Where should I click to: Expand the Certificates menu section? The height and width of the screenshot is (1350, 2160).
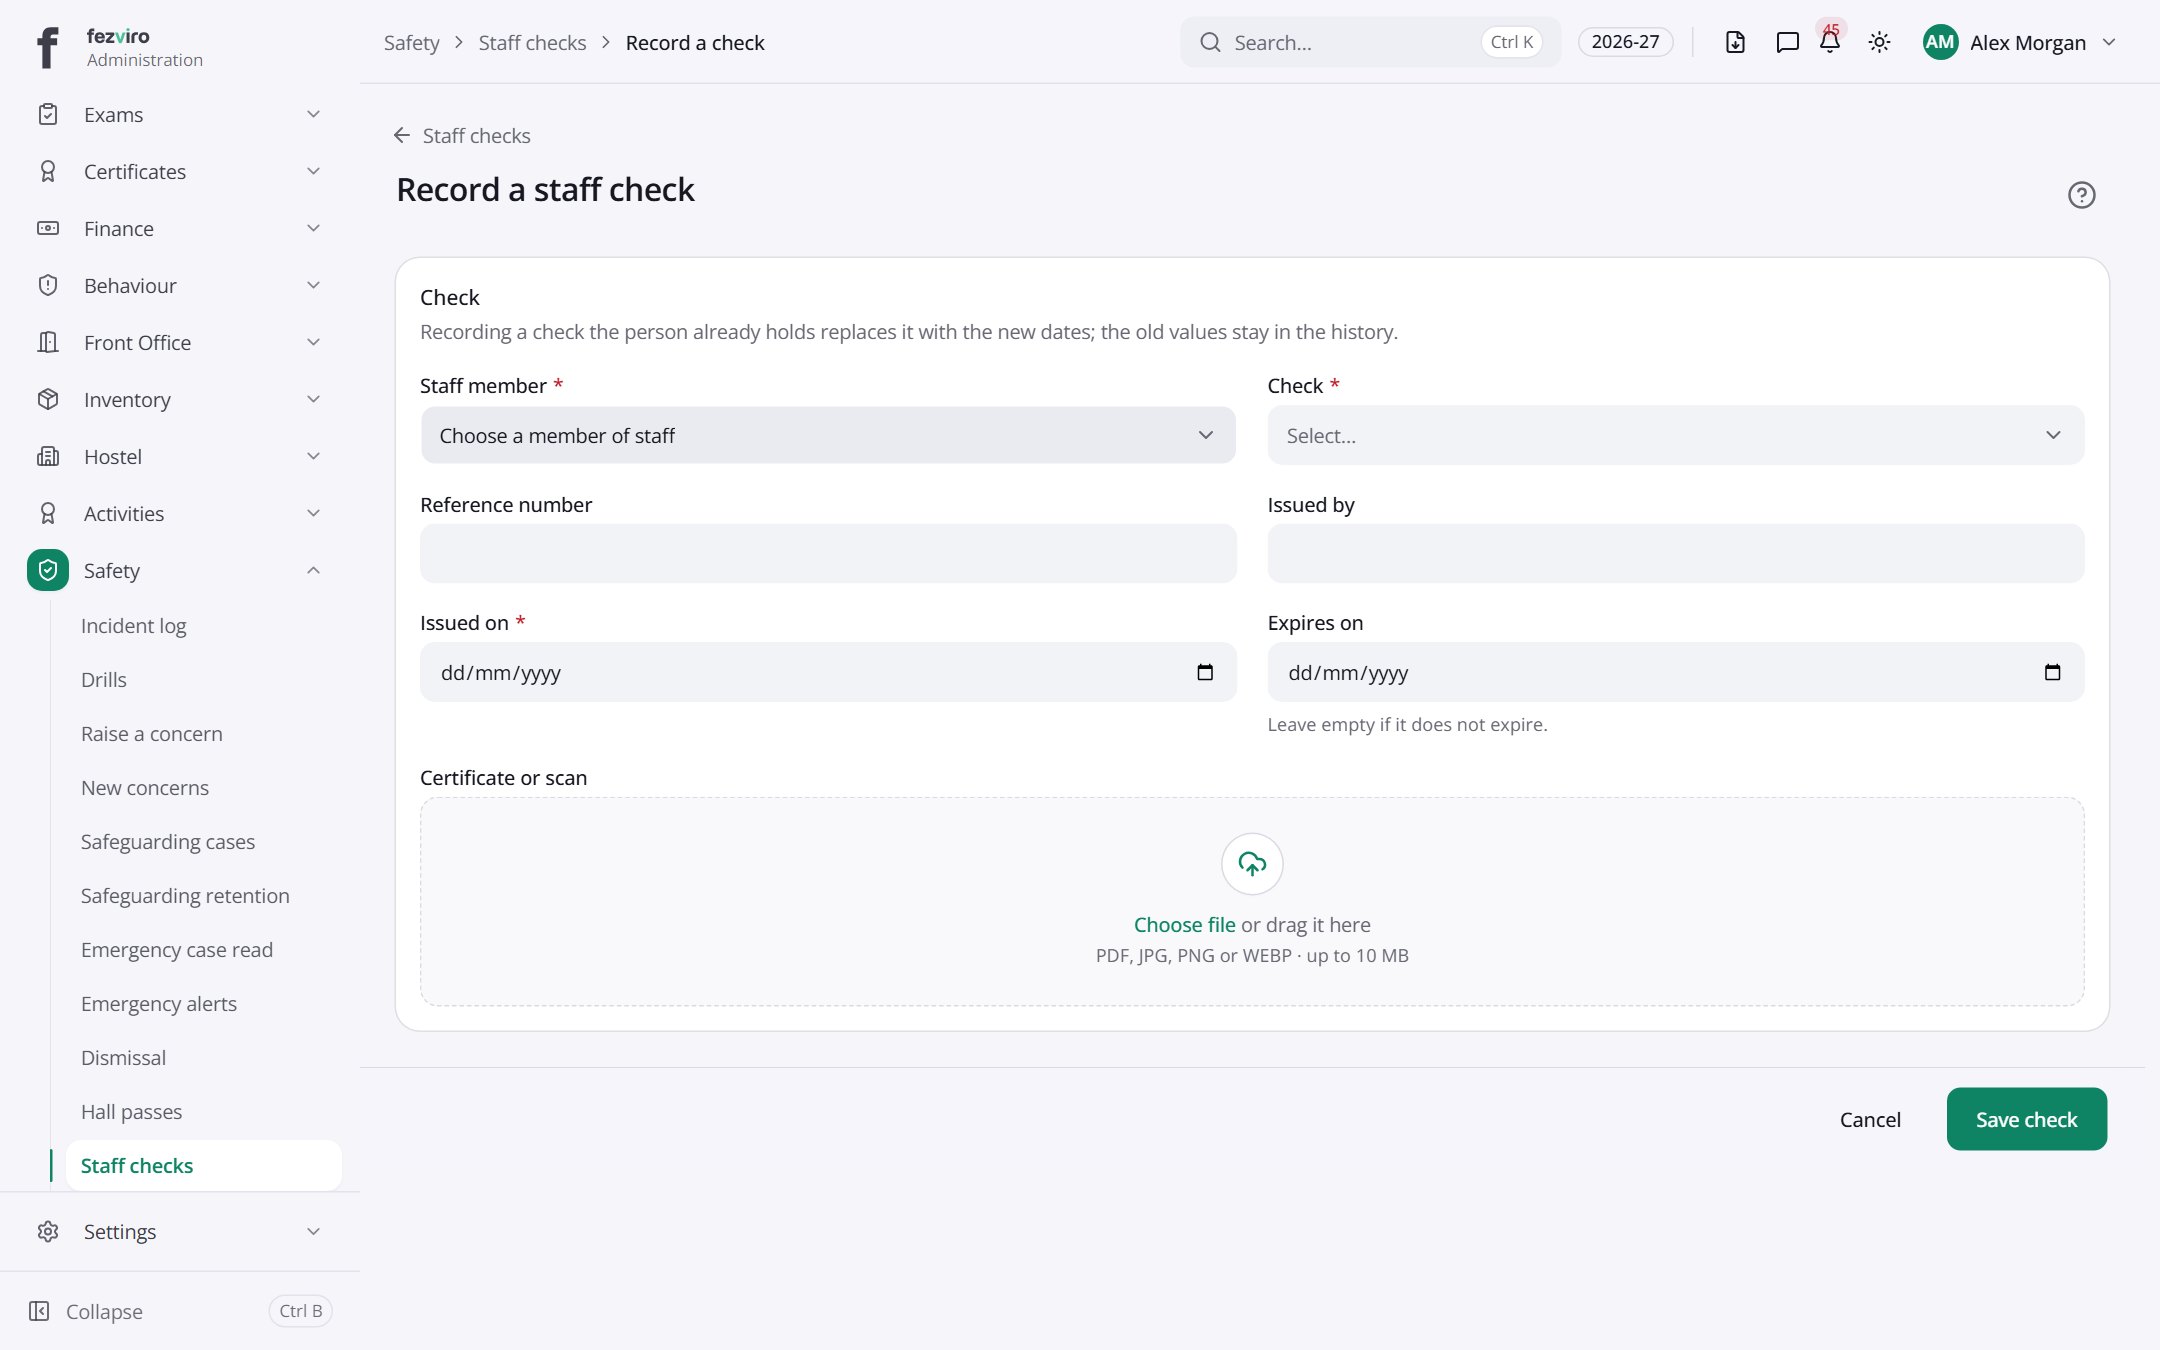pos(180,171)
